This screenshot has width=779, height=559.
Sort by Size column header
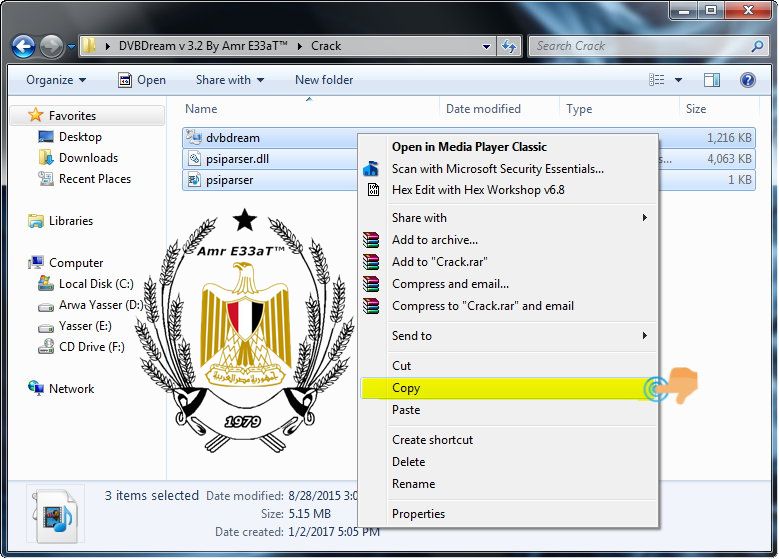tap(719, 109)
